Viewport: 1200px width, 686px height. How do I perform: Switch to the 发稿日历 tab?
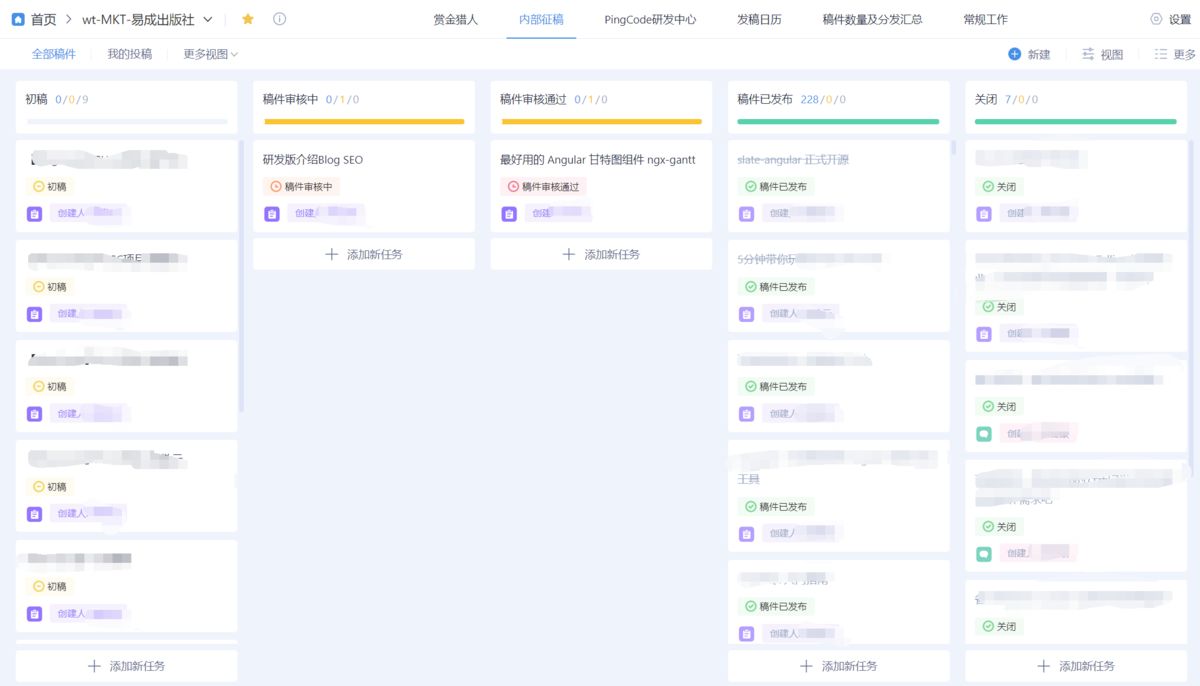click(x=759, y=19)
